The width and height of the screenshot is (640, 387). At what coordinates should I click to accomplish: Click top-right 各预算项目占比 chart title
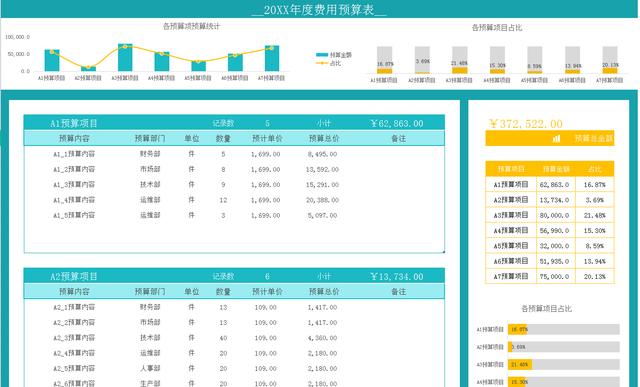click(x=497, y=28)
